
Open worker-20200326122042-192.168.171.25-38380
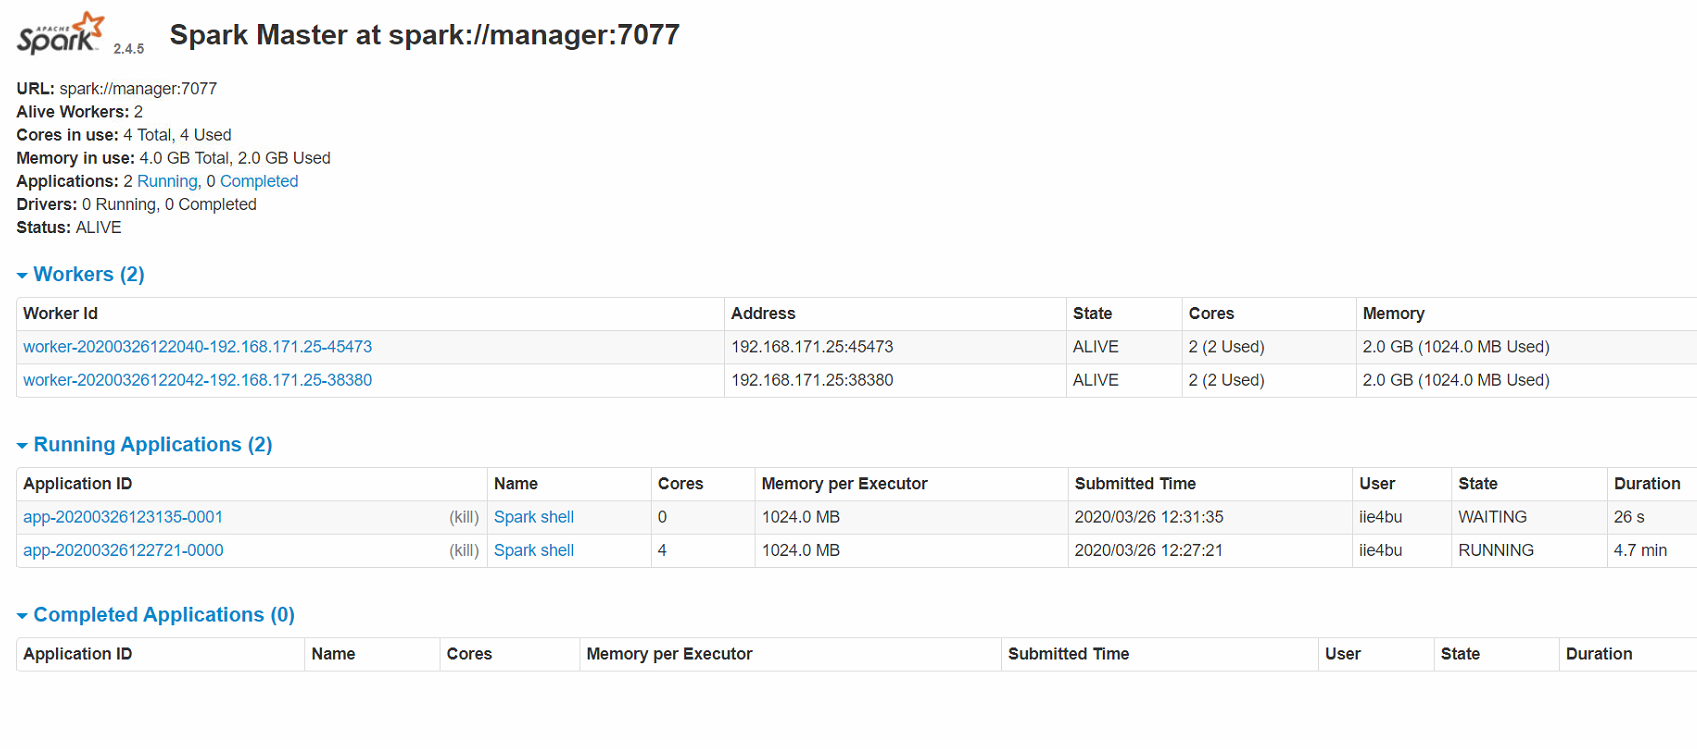(198, 380)
